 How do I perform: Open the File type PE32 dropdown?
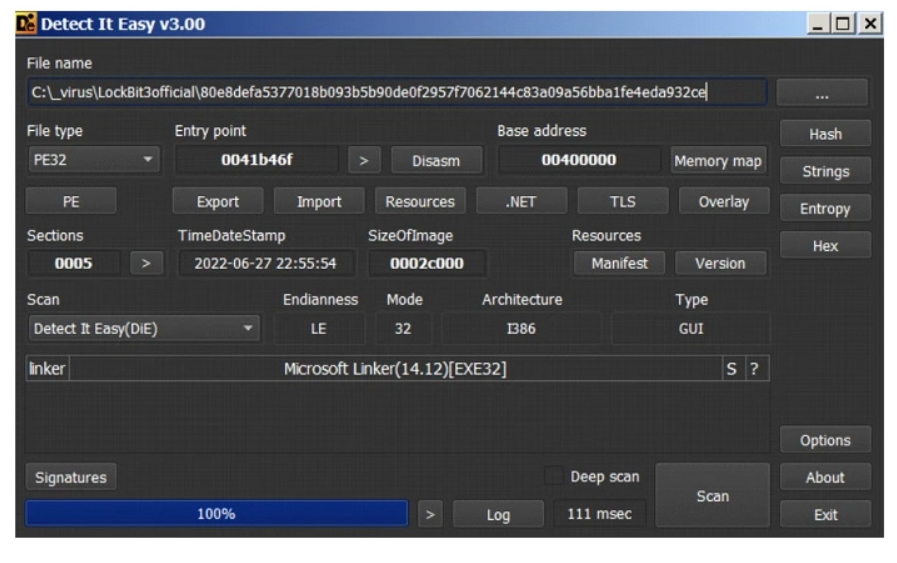(94, 160)
